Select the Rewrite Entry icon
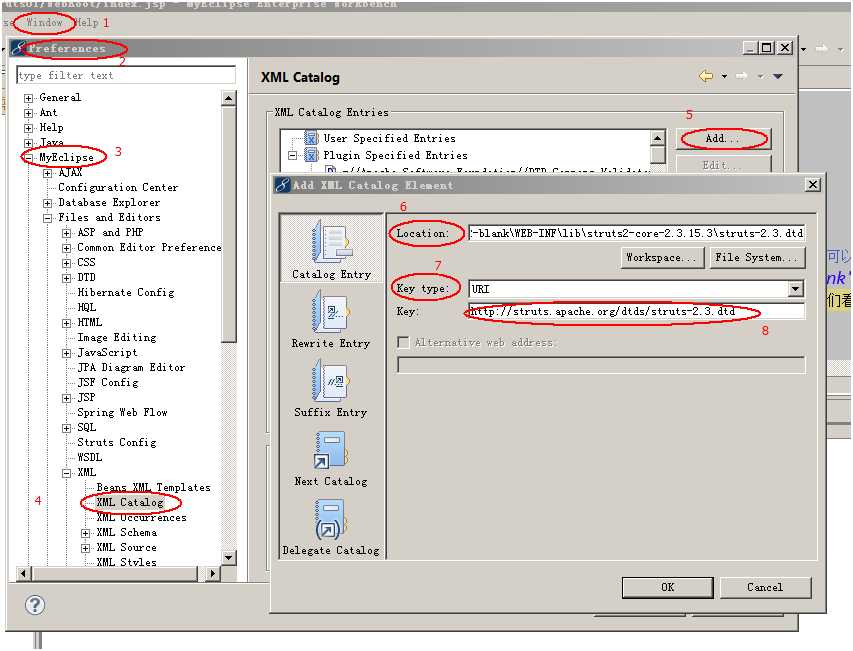This screenshot has width=853, height=651. [331, 312]
